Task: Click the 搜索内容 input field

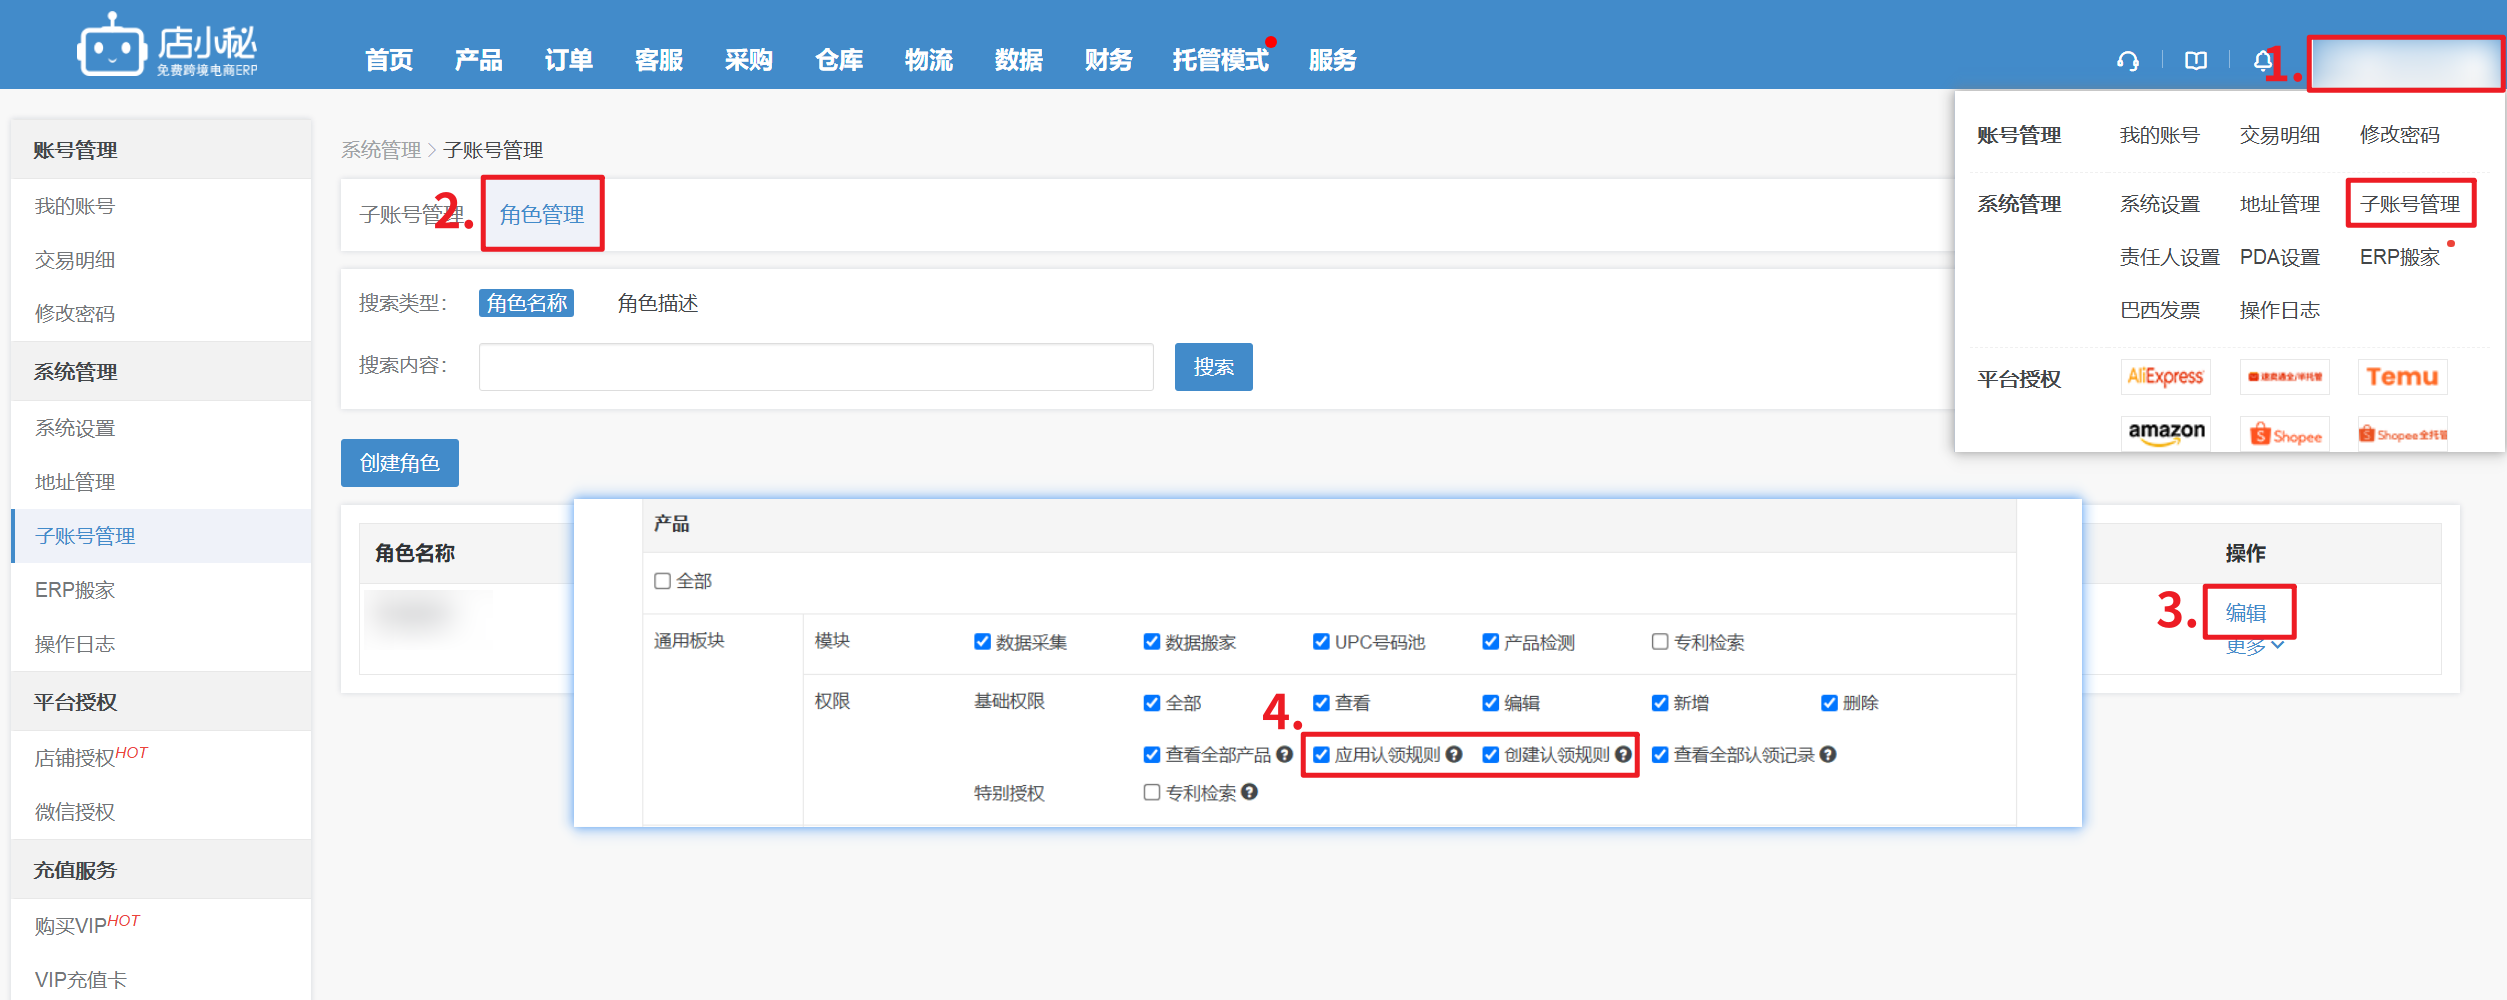Action: pos(815,367)
